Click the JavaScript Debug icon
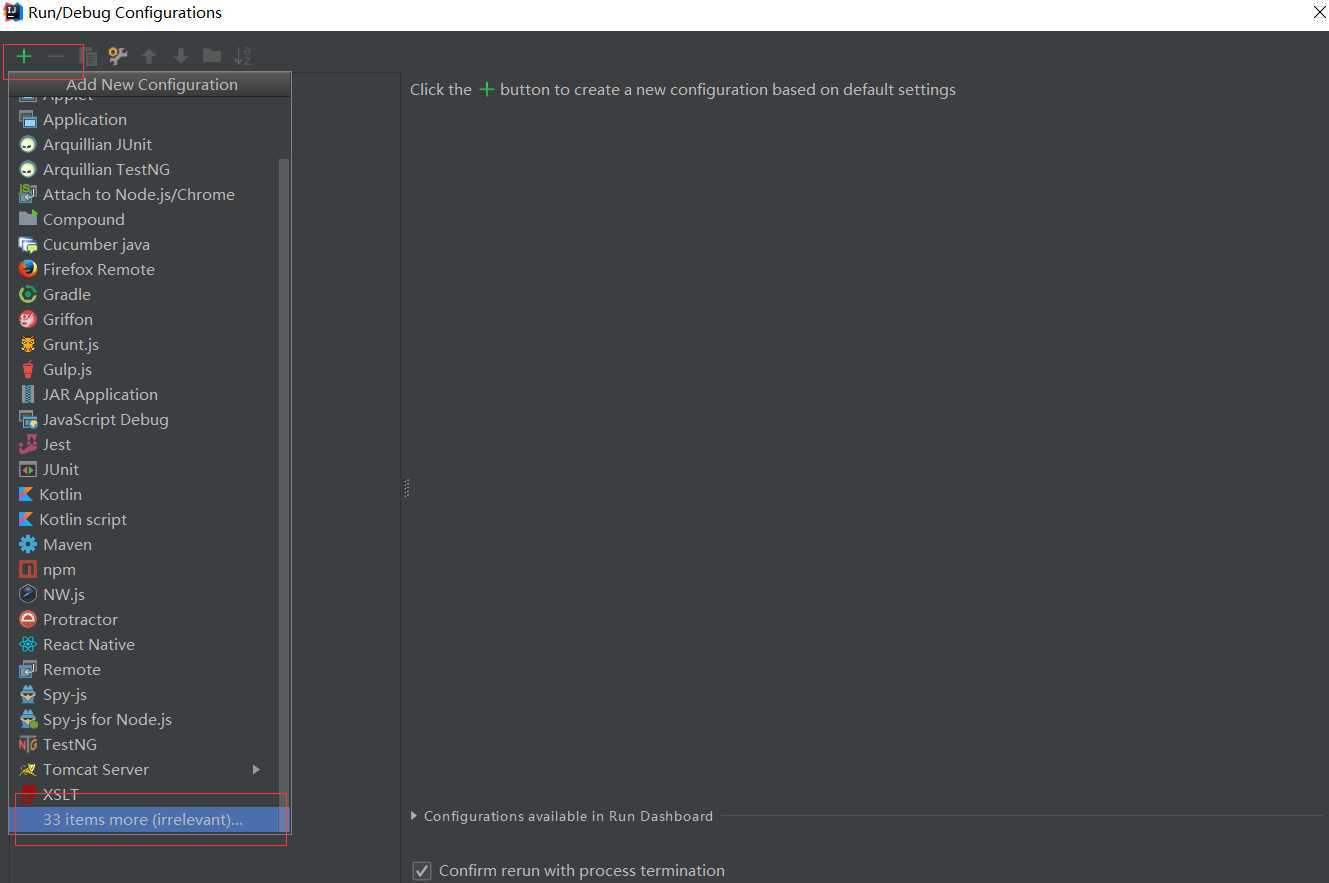 (x=28, y=419)
